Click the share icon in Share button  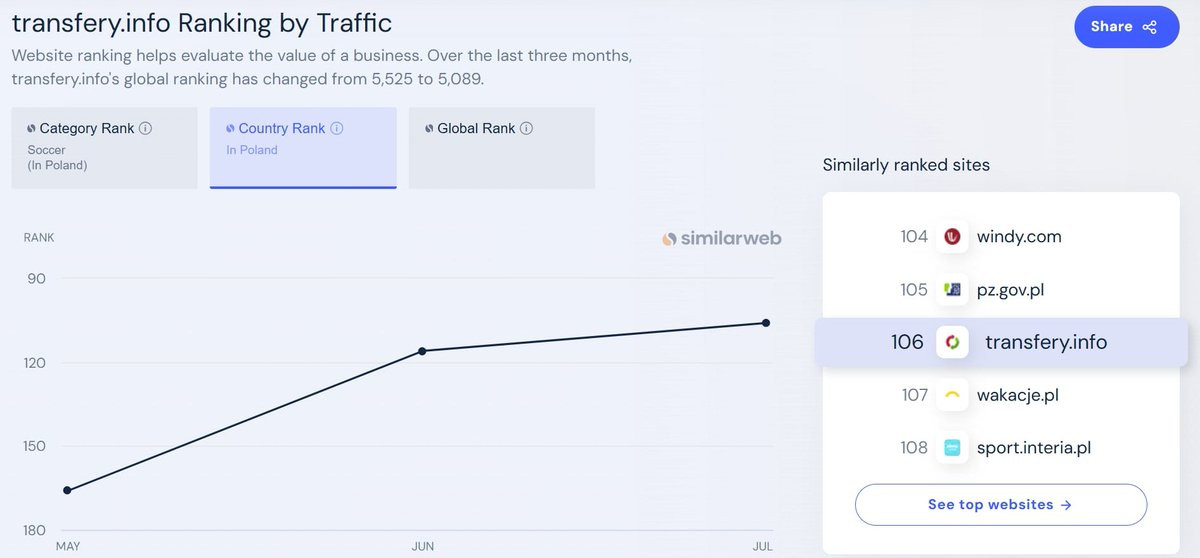click(x=1150, y=27)
